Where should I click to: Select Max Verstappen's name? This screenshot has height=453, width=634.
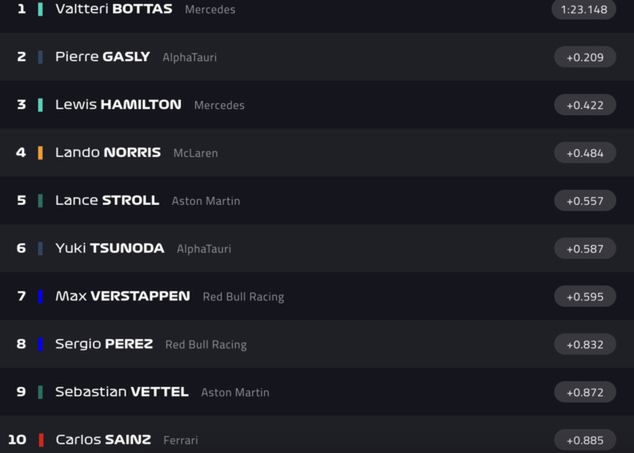(x=122, y=296)
